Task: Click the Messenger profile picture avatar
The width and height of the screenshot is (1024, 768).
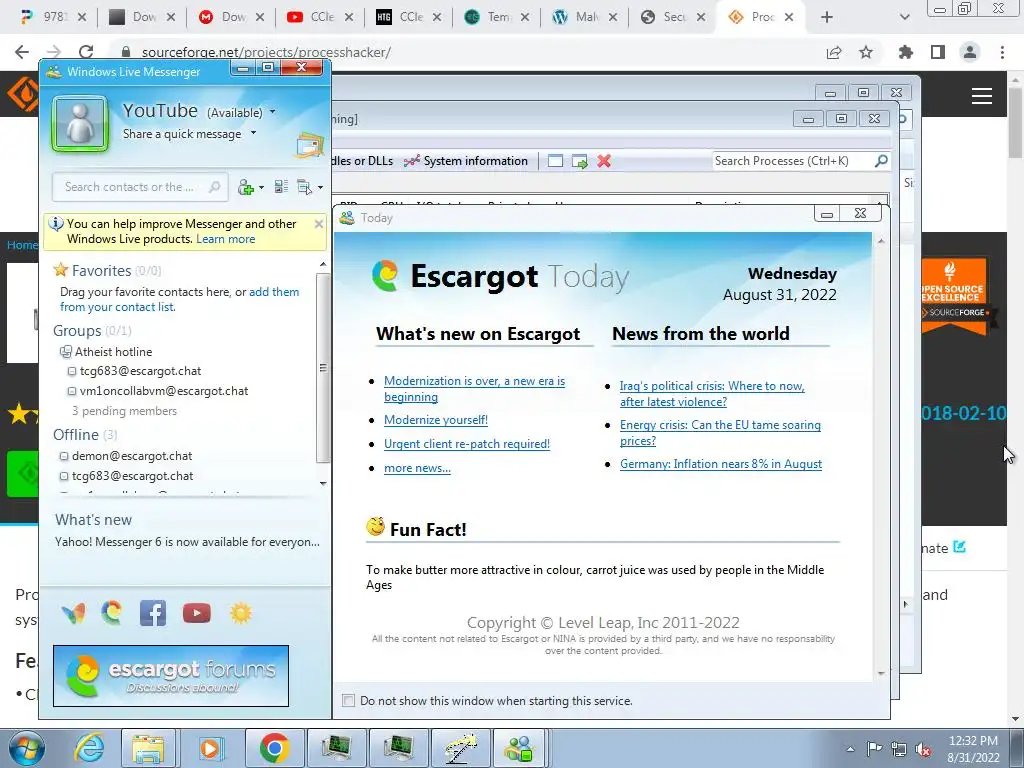Action: [80, 123]
